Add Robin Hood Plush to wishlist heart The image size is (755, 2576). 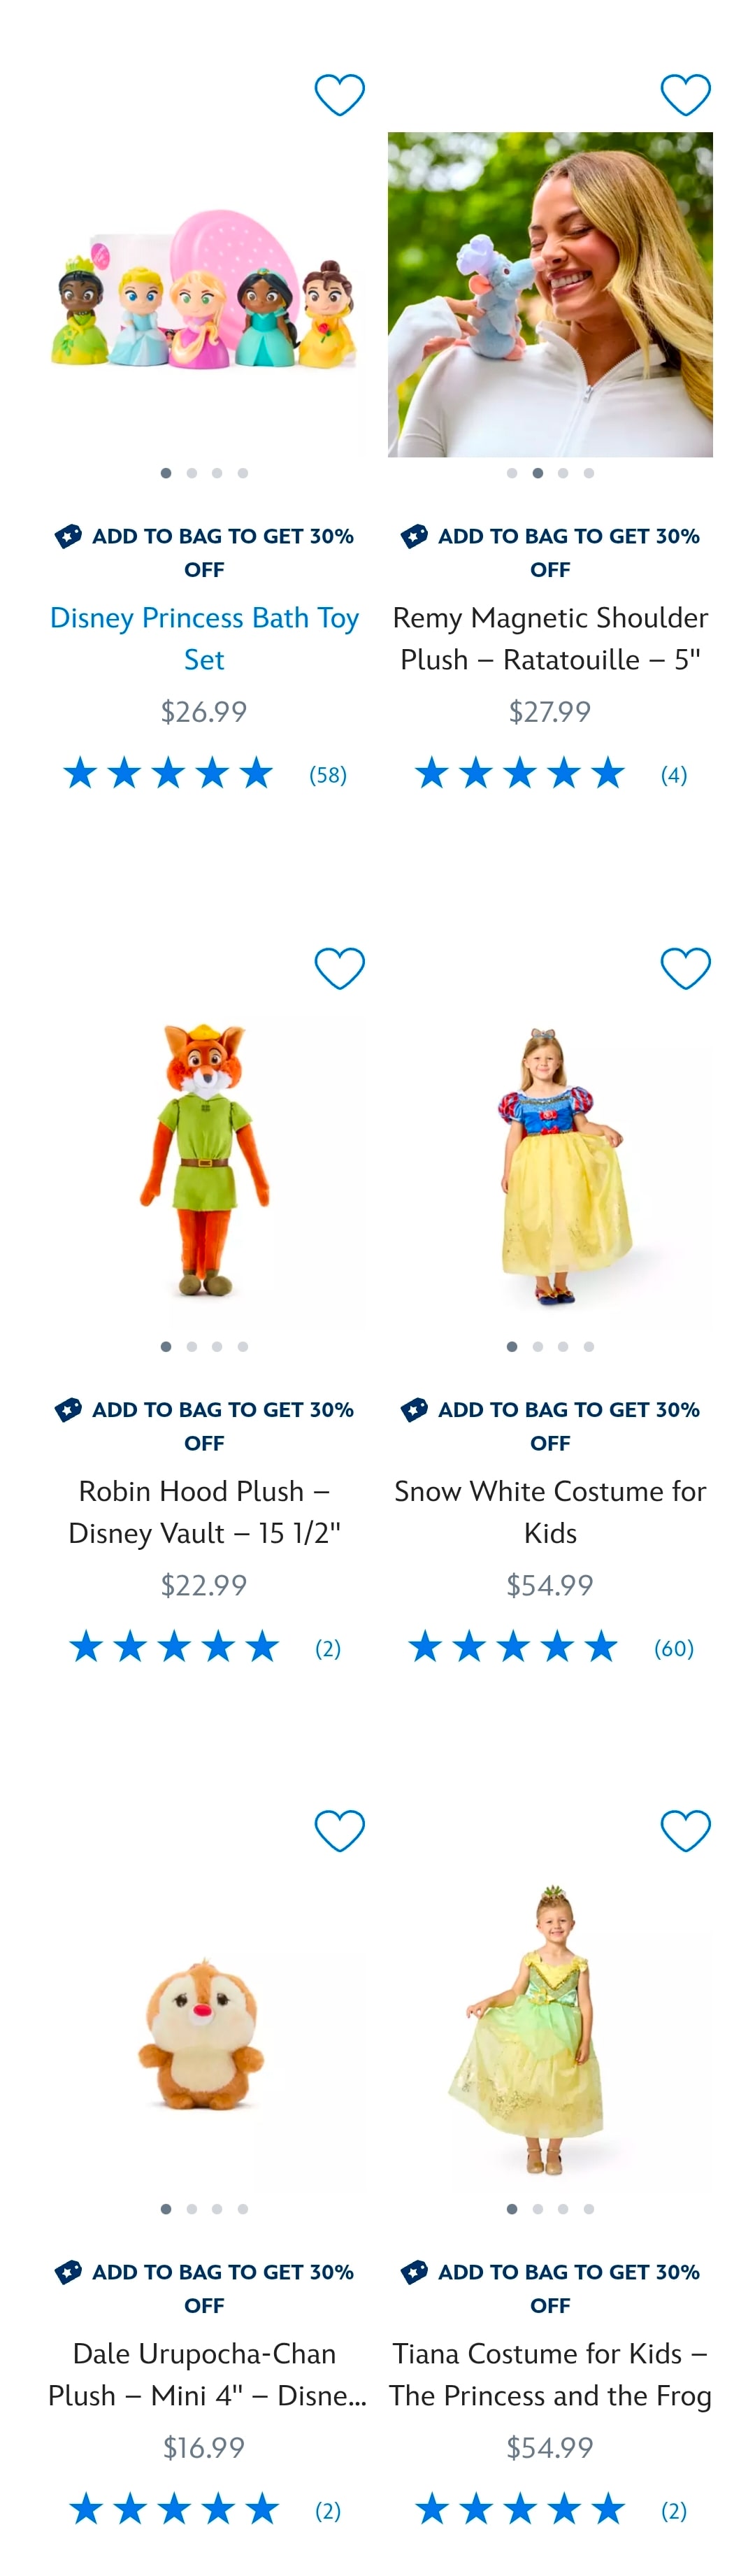(339, 968)
